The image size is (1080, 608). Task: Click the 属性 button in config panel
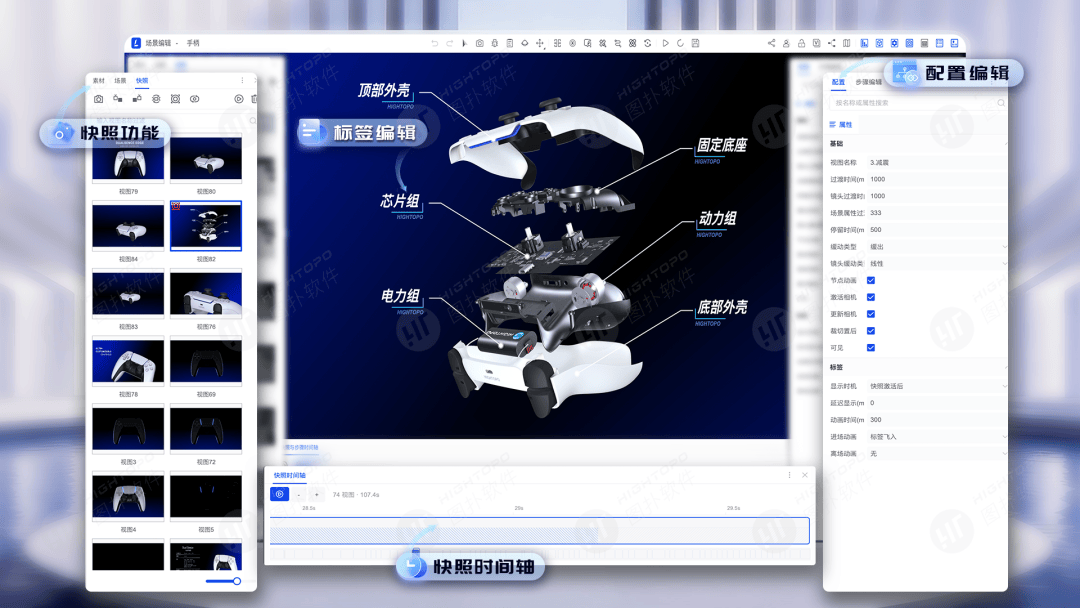pyautogui.click(x=841, y=125)
